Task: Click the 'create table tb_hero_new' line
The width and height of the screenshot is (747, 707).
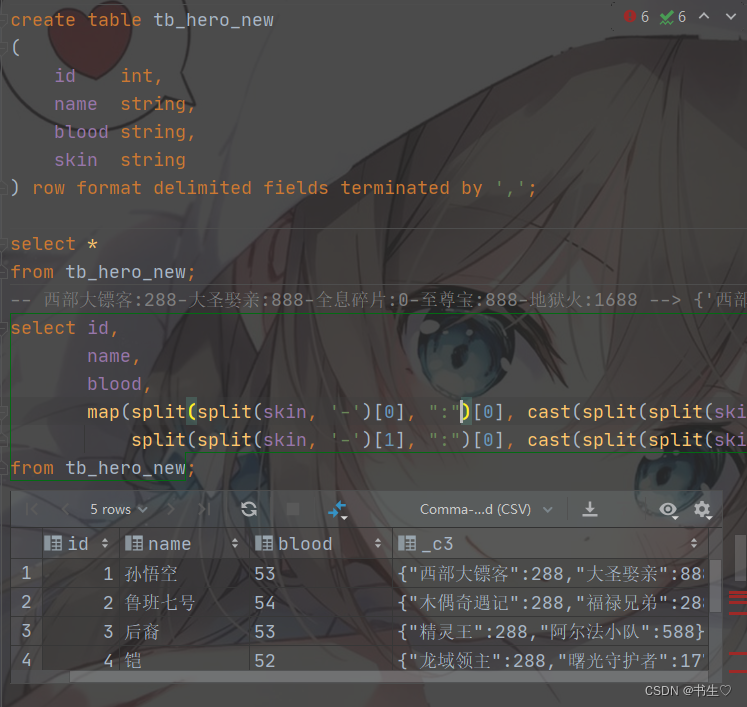Action: [142, 20]
